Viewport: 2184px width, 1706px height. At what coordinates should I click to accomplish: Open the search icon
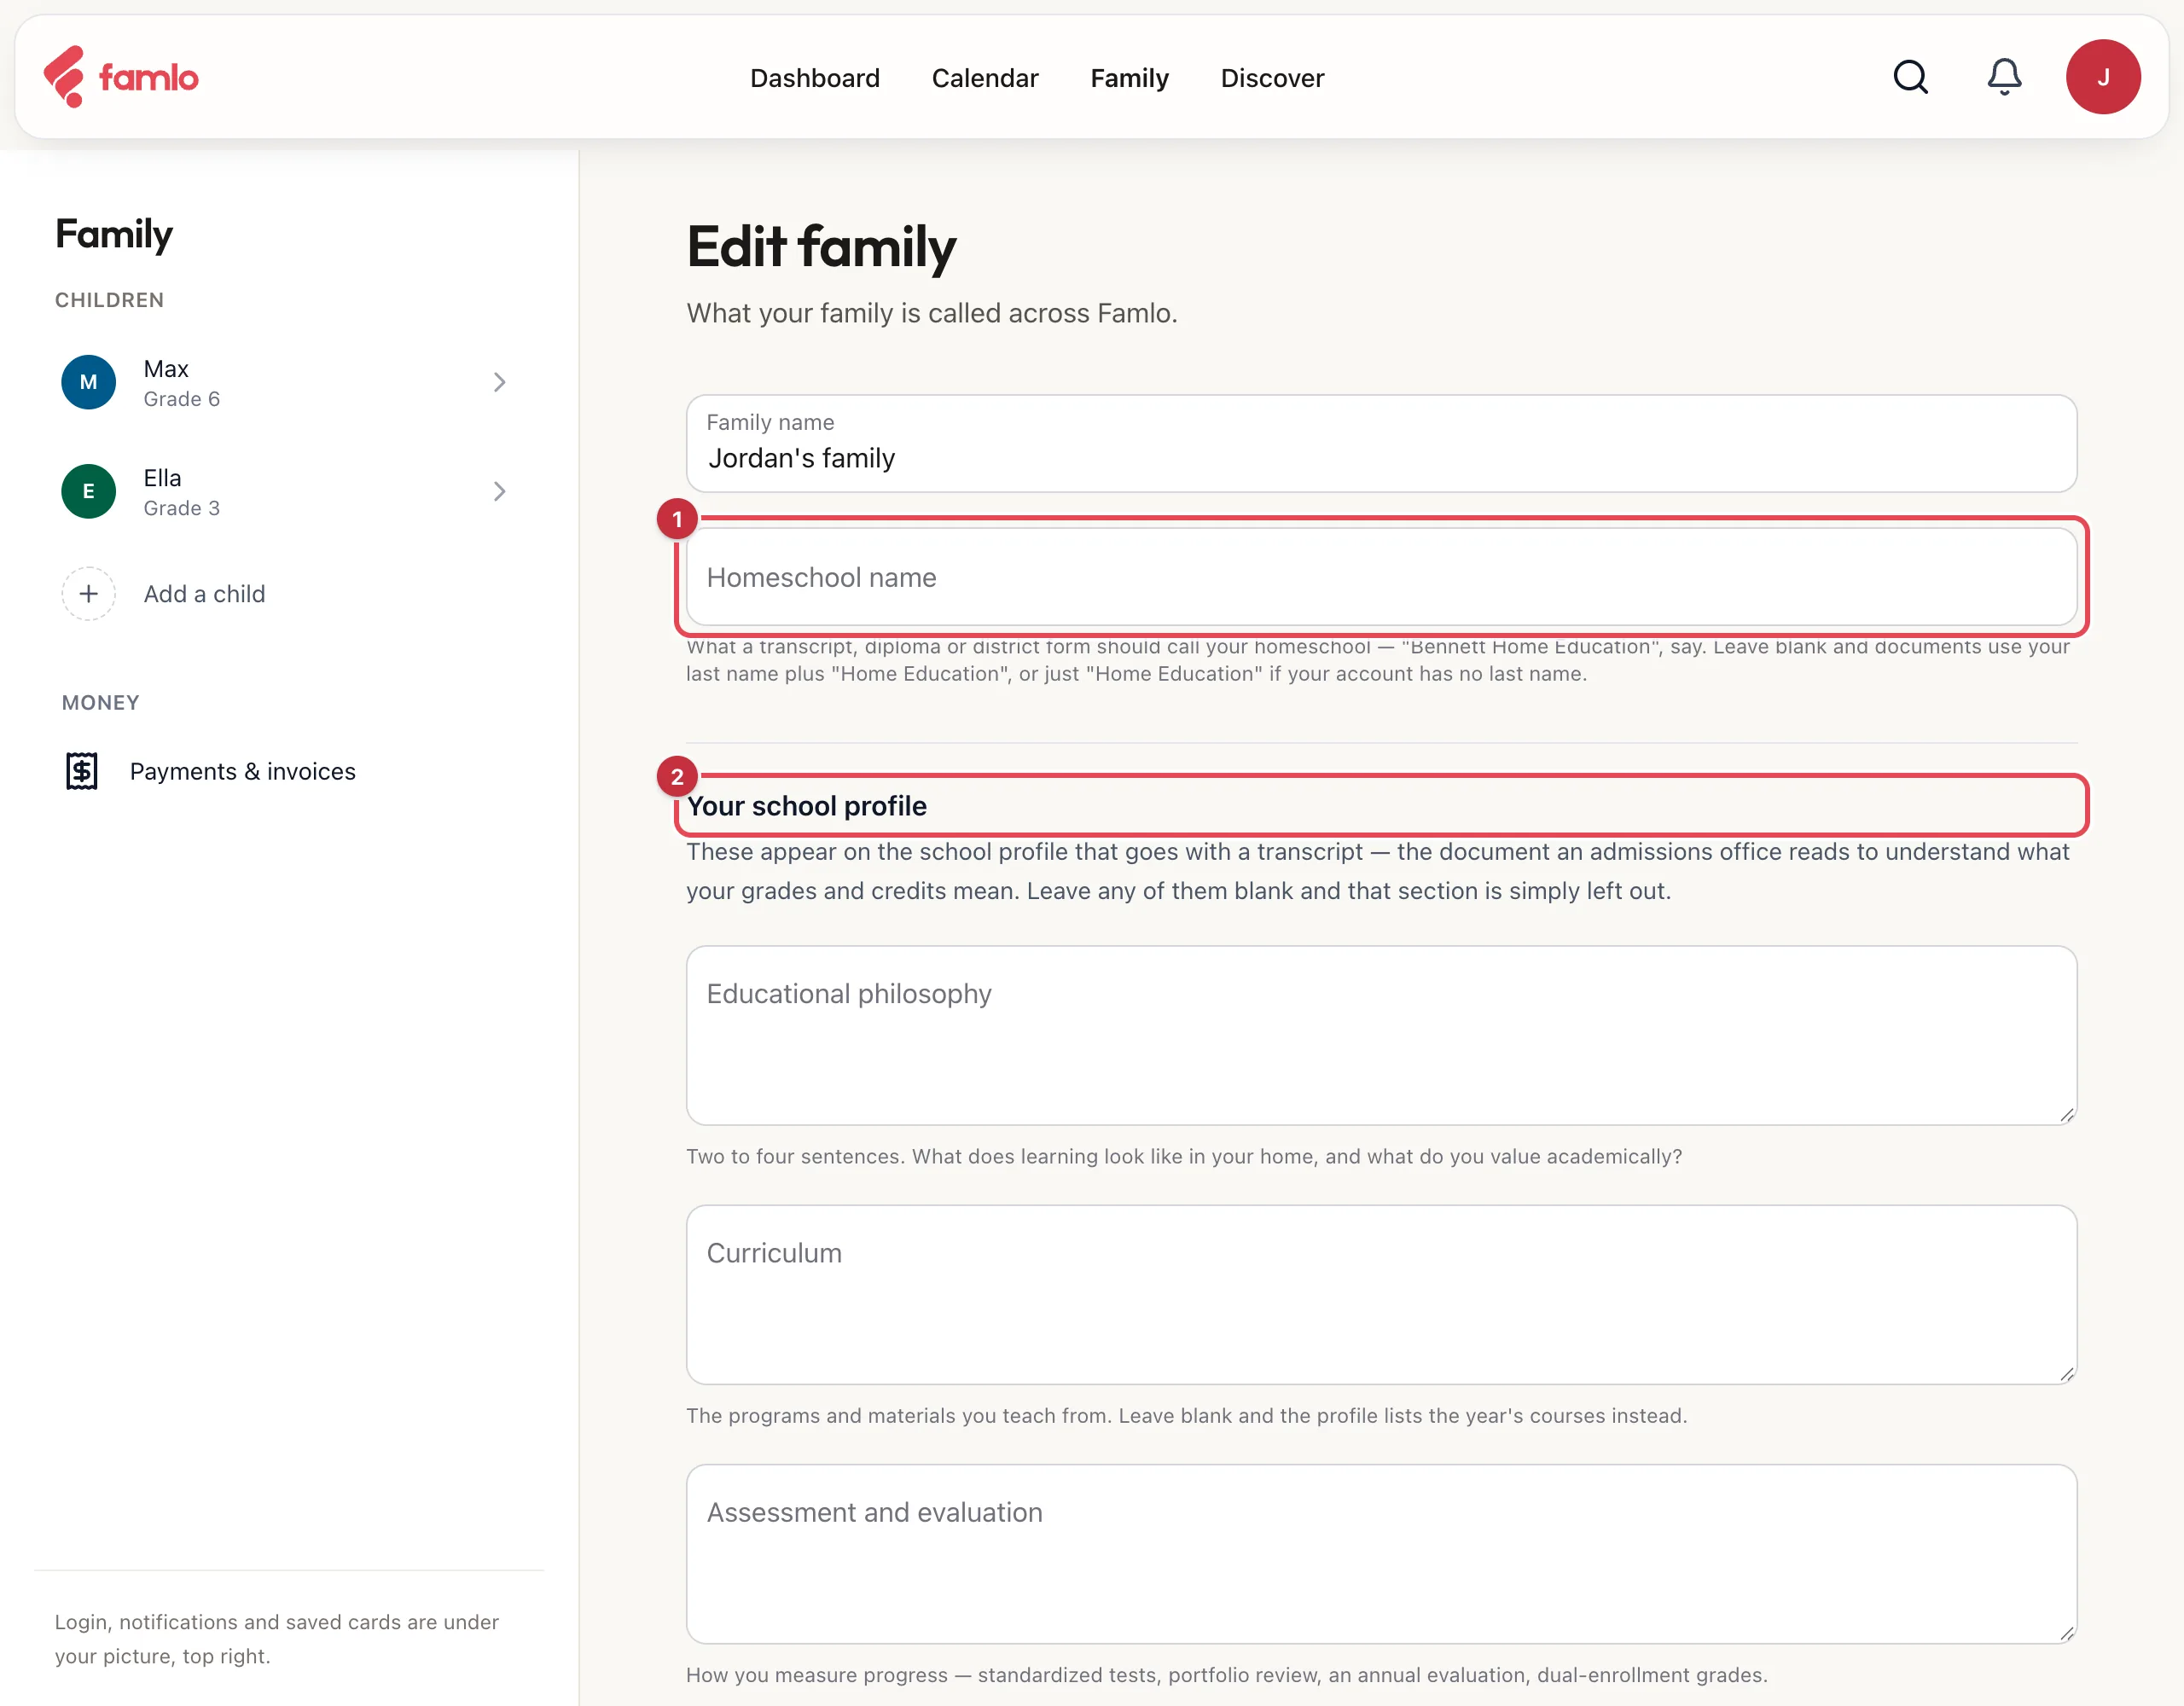tap(1910, 77)
